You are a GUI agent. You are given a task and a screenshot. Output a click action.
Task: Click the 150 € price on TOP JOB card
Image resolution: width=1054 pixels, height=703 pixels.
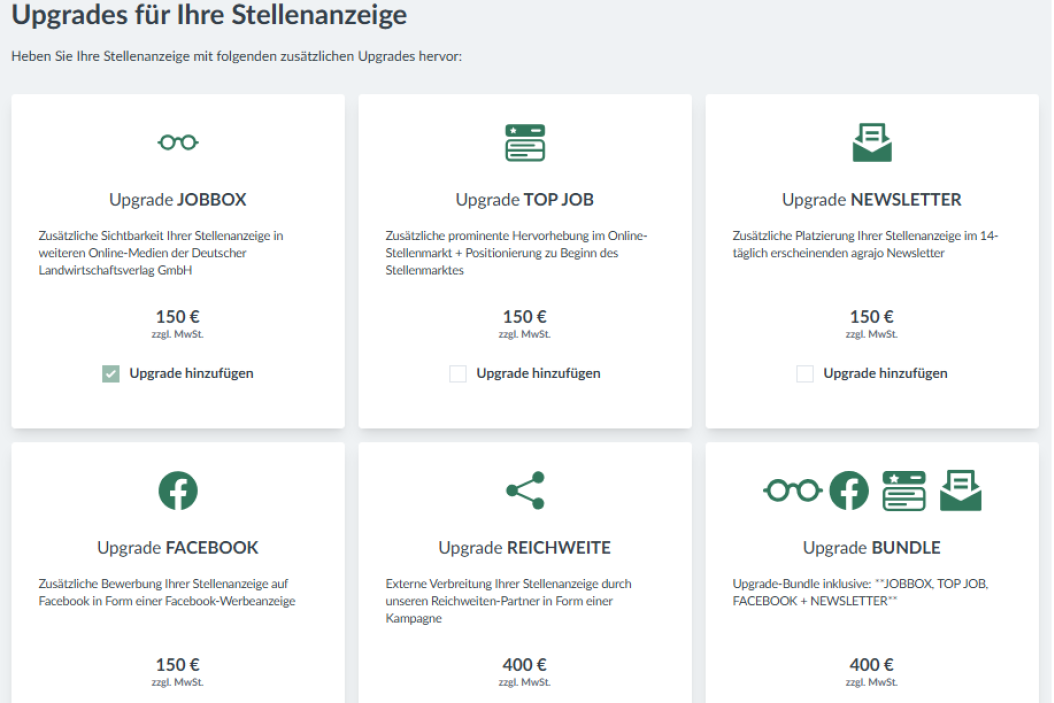tap(525, 317)
